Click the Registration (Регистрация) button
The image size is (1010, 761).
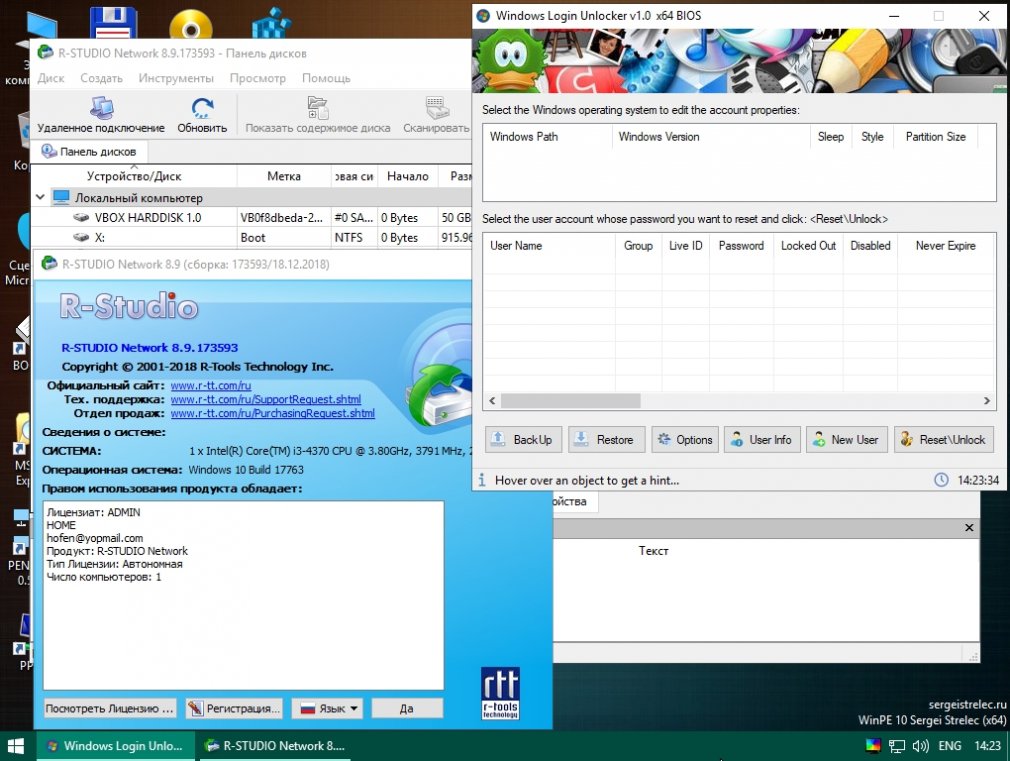coord(234,708)
